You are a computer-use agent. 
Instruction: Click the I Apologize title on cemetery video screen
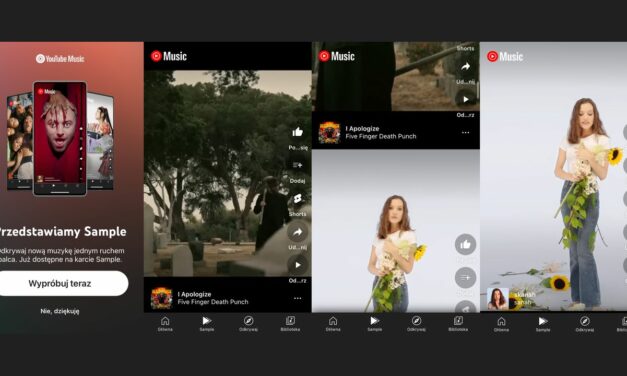point(194,294)
